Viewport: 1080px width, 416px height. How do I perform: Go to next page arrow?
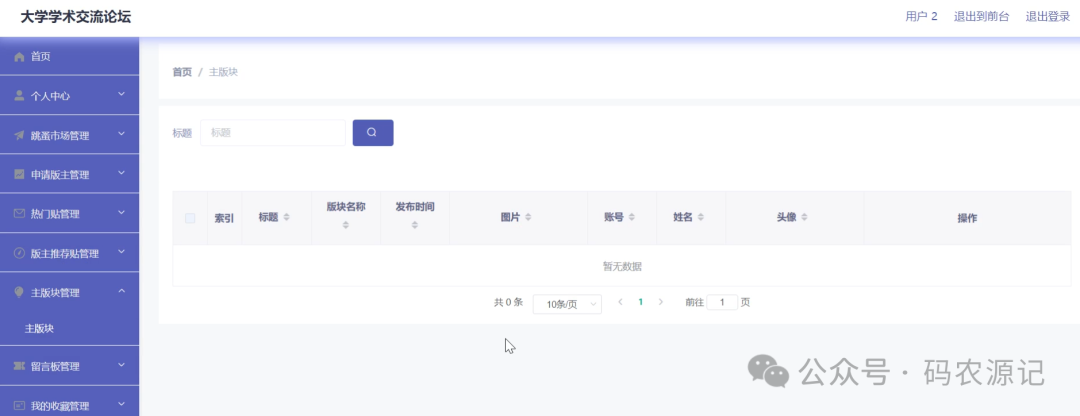pyautogui.click(x=661, y=302)
